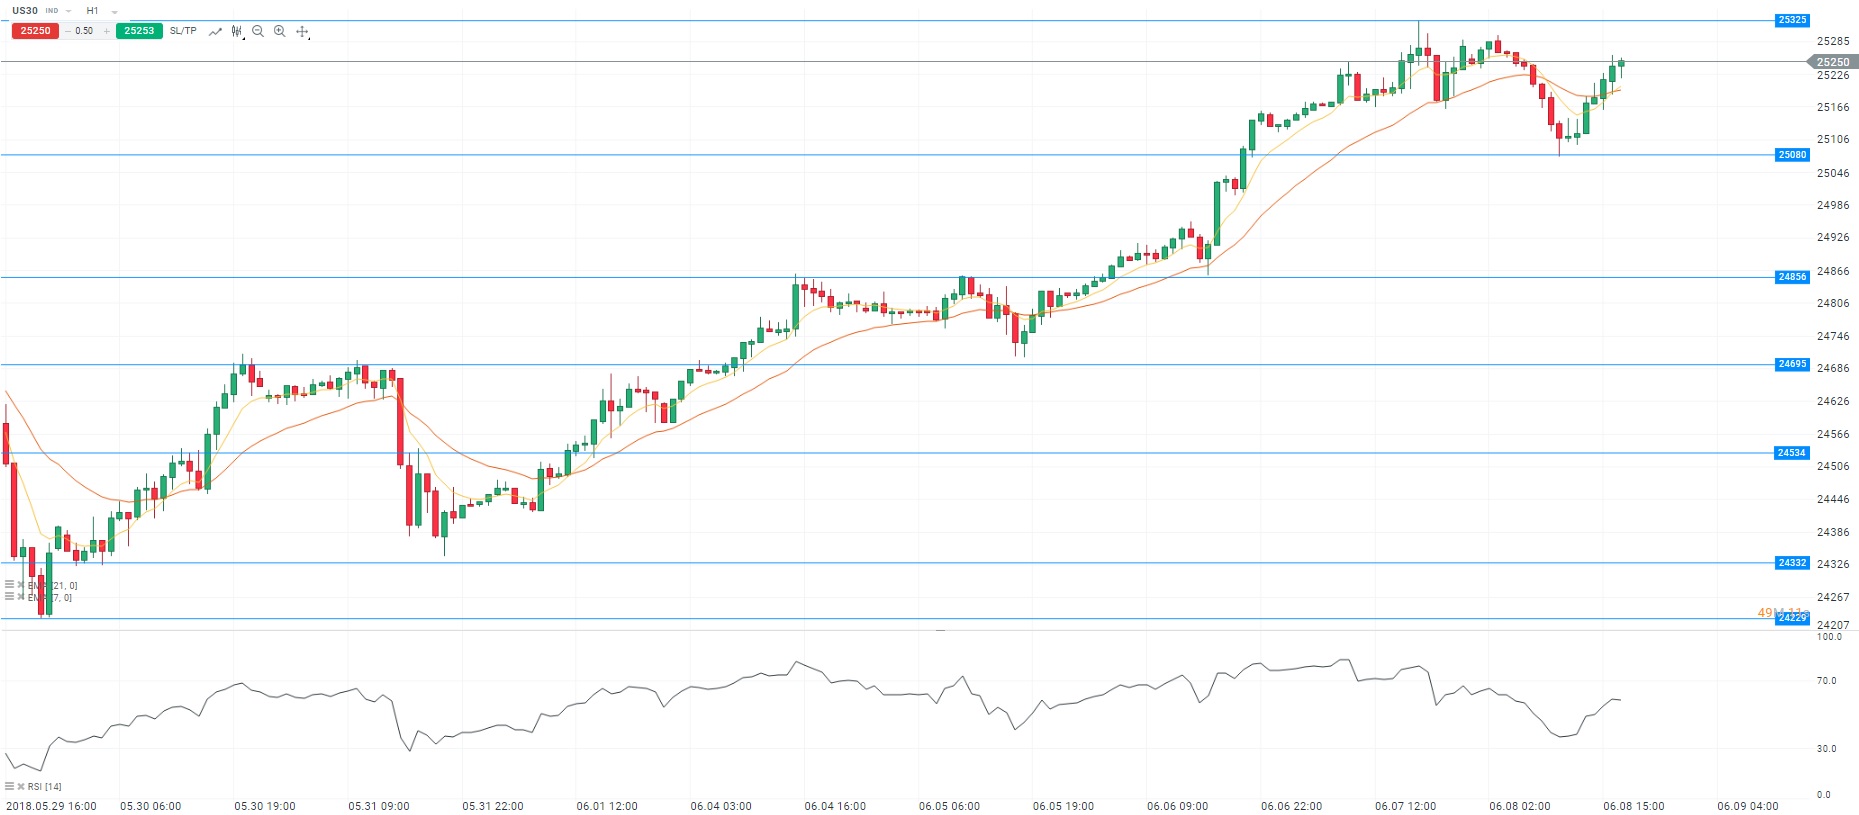This screenshot has width=1859, height=815.
Task: Click the red sell button 25250
Action: click(35, 31)
